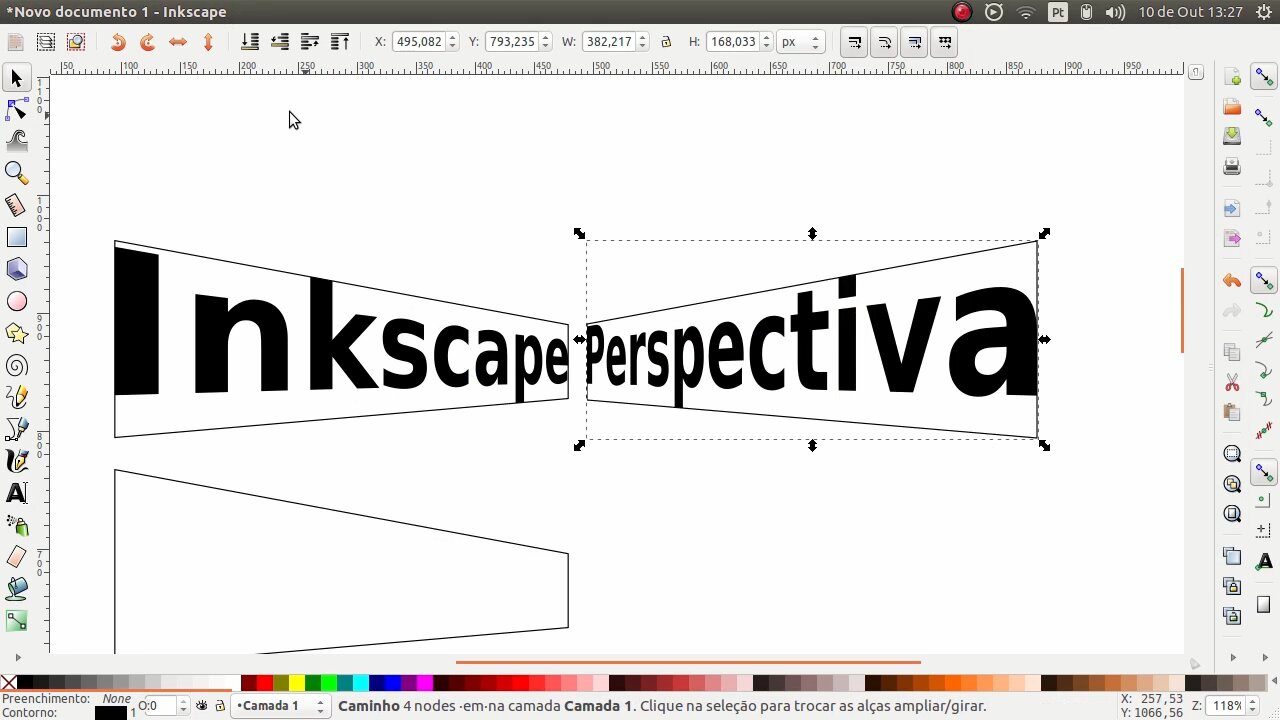
Task: Toggle lock width and height ratio
Action: click(x=666, y=42)
